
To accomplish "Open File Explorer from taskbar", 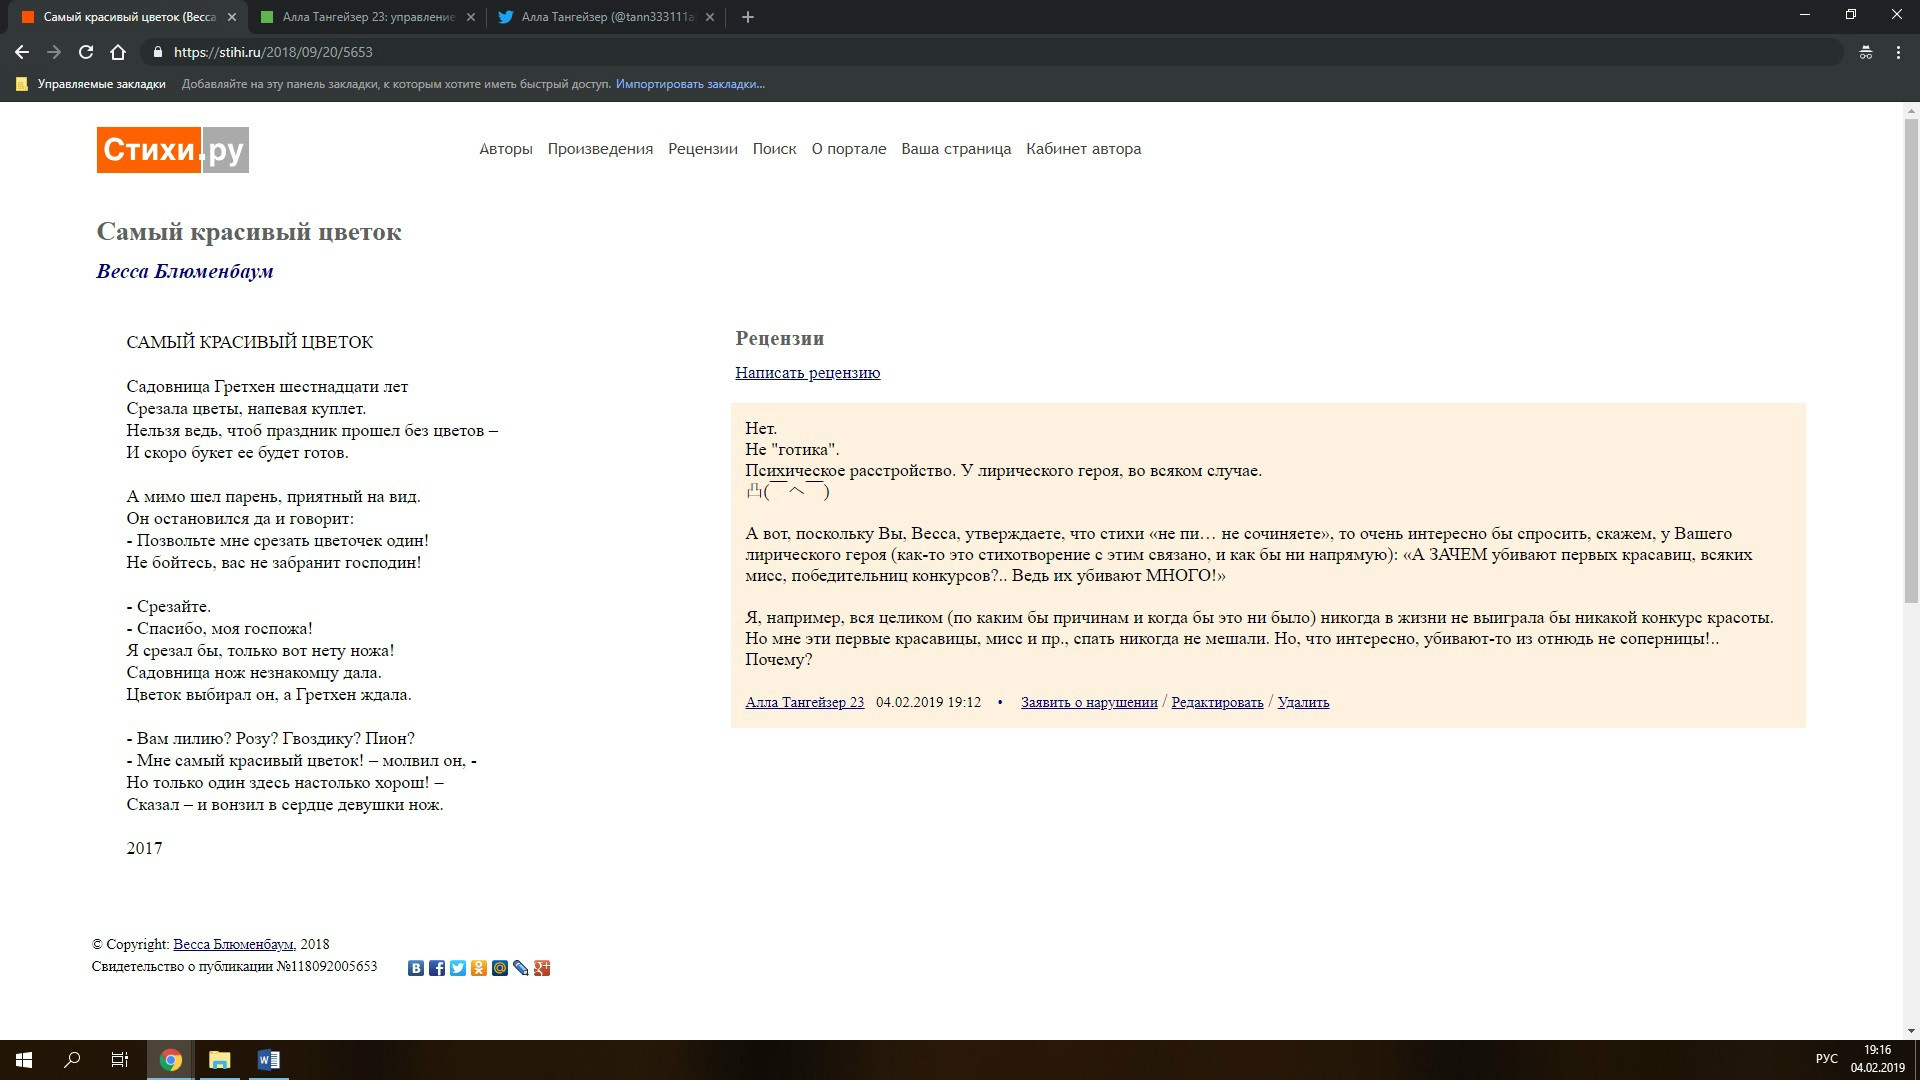I will tap(219, 1060).
